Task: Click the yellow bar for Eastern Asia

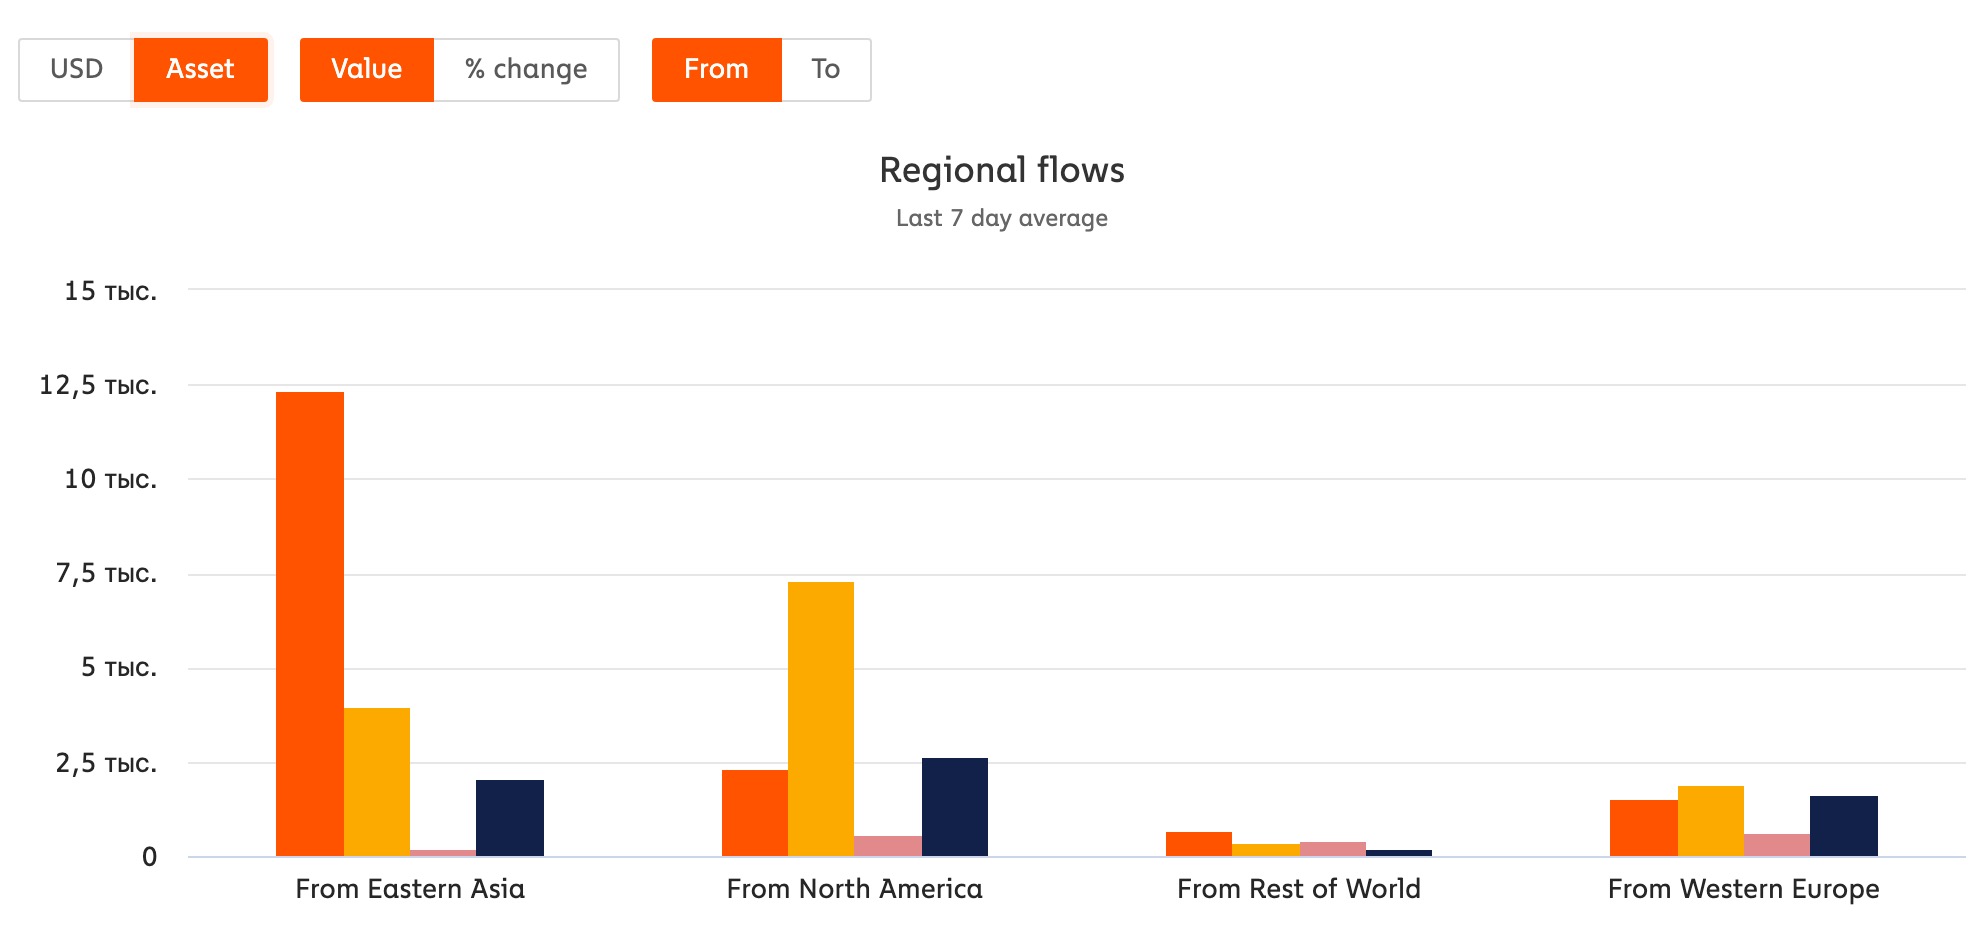Action: point(377,782)
